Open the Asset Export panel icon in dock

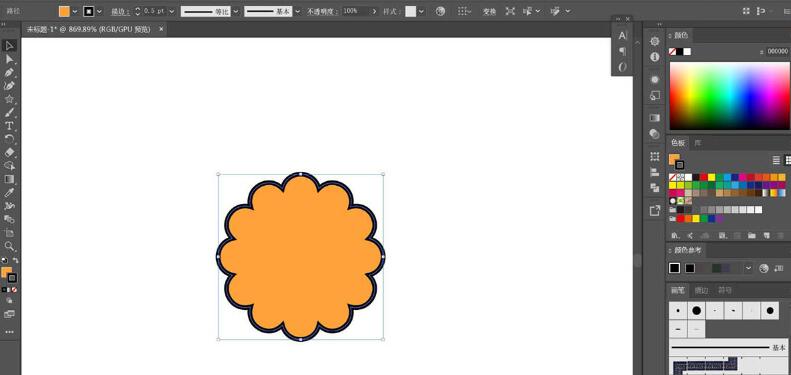tap(655, 211)
